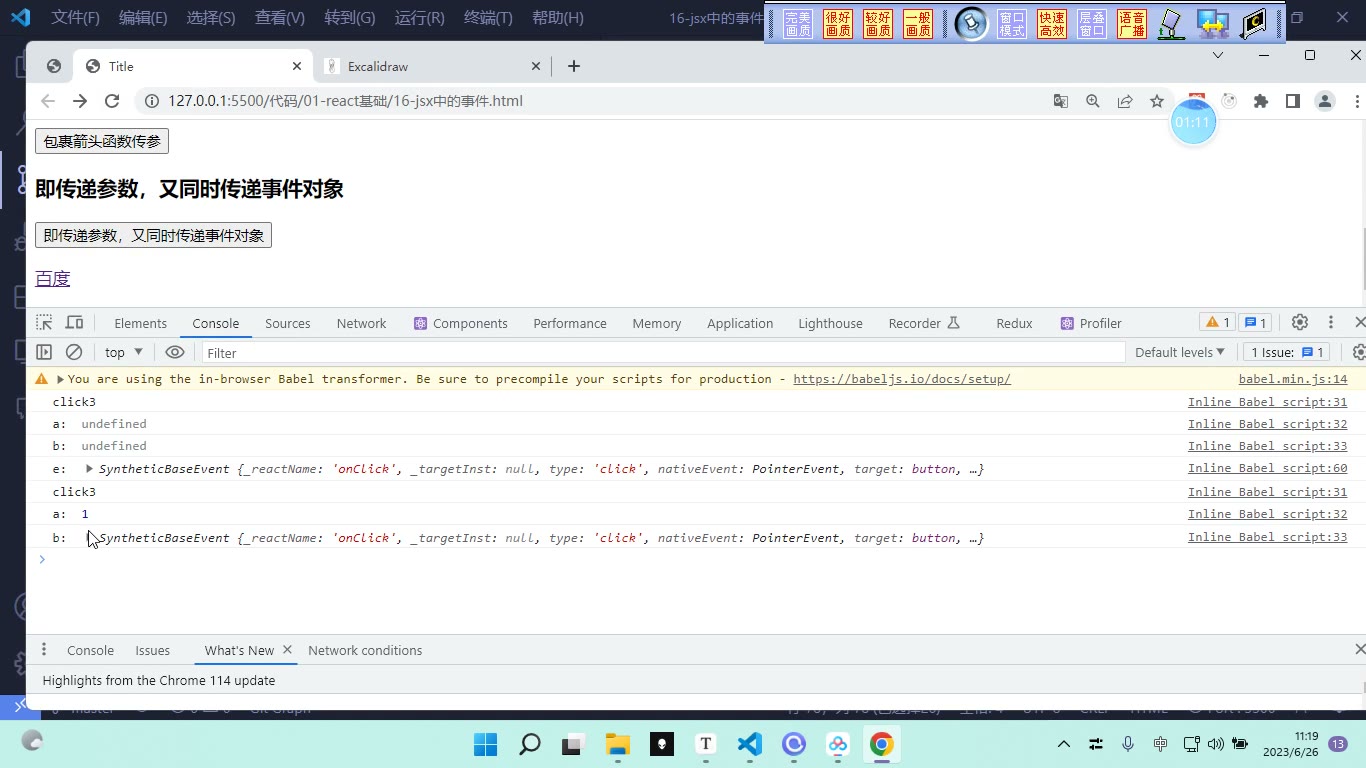Image resolution: width=1366 pixels, height=768 pixels.
Task: Open DevTools settings gear icon
Action: [x=1300, y=322]
